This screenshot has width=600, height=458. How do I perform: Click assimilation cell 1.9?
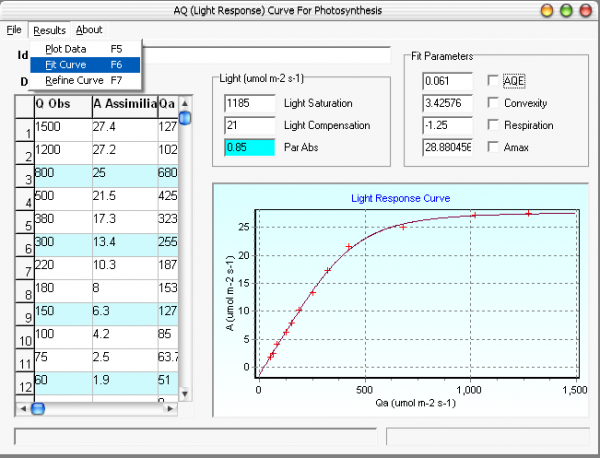(x=125, y=383)
